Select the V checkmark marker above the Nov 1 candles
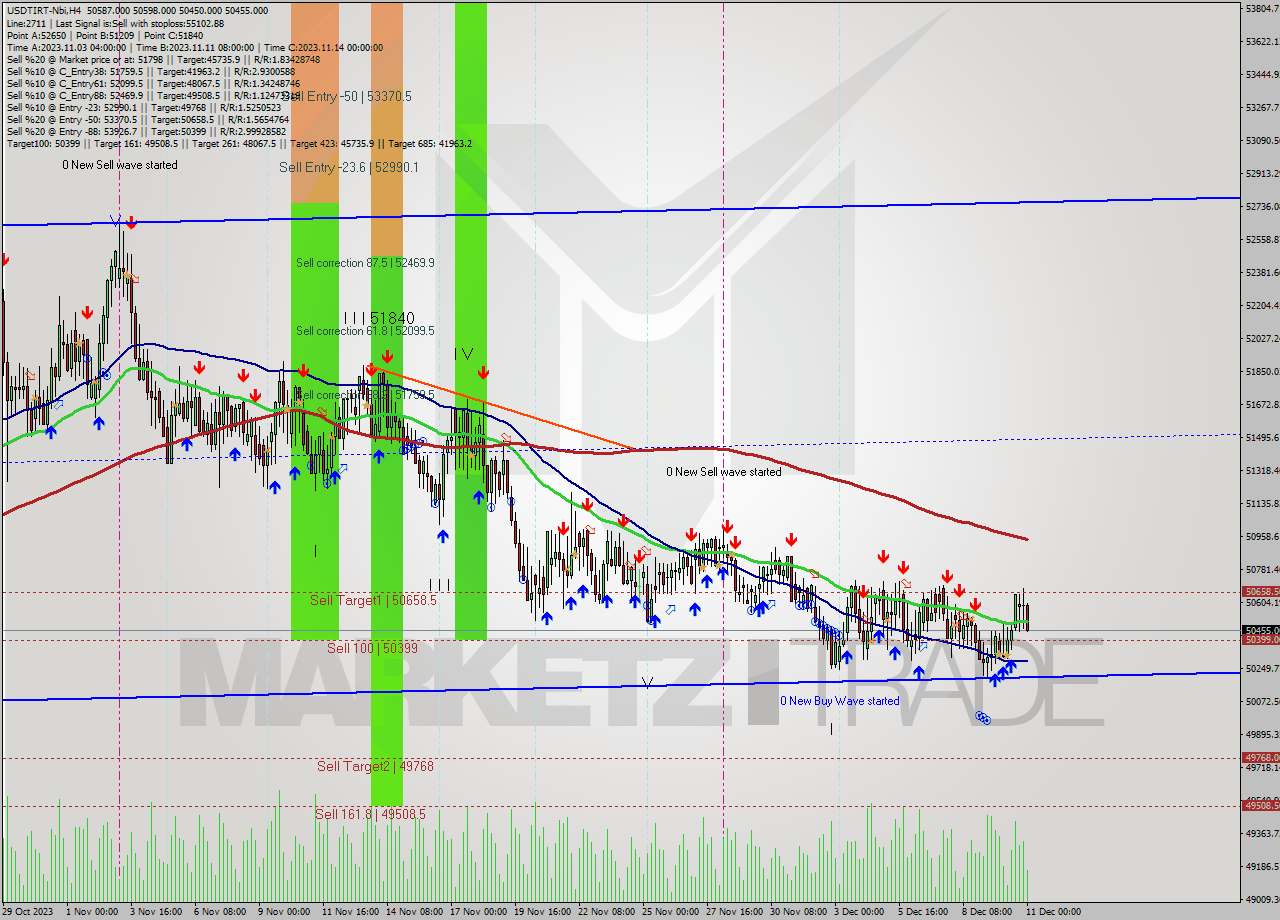This screenshot has width=1280, height=920. (115, 222)
